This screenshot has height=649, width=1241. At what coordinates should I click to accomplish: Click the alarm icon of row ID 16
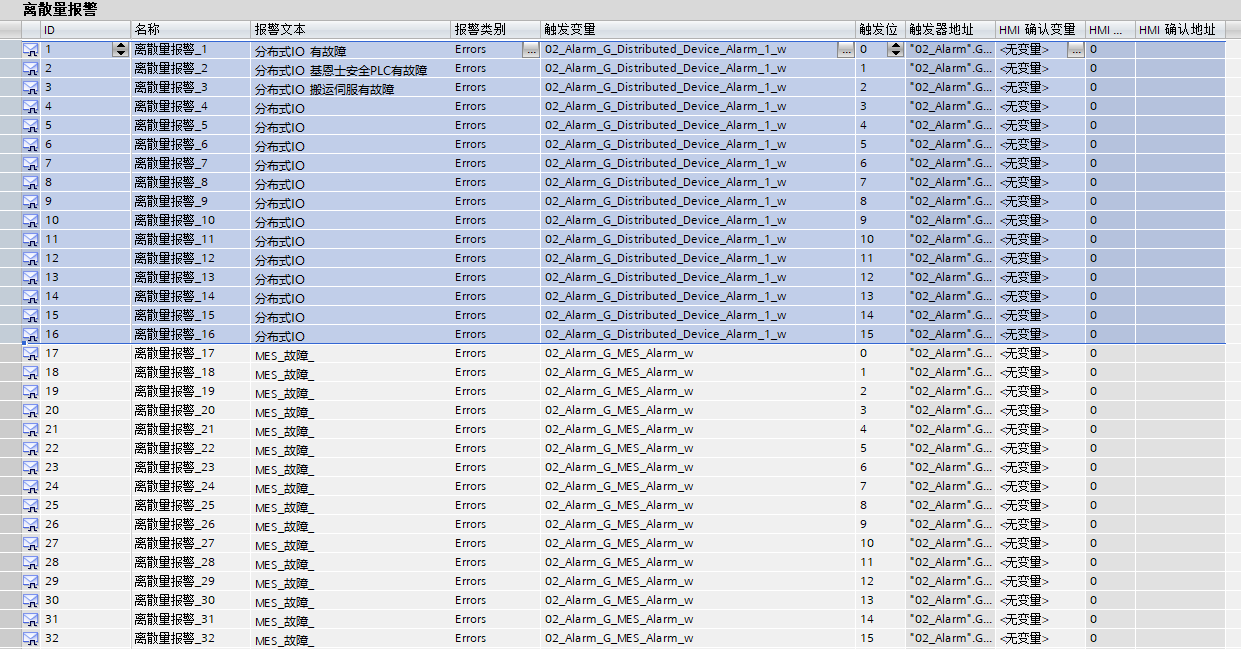[x=30, y=334]
